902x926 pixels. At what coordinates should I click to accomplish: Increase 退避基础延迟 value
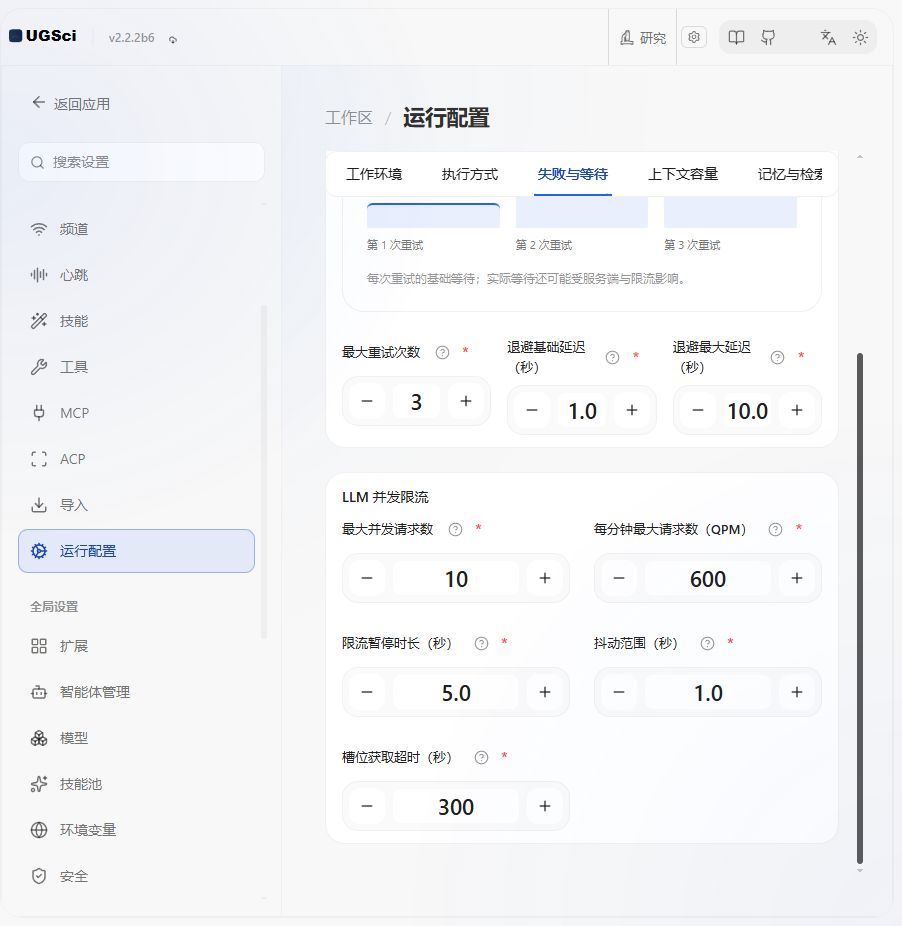(x=632, y=410)
